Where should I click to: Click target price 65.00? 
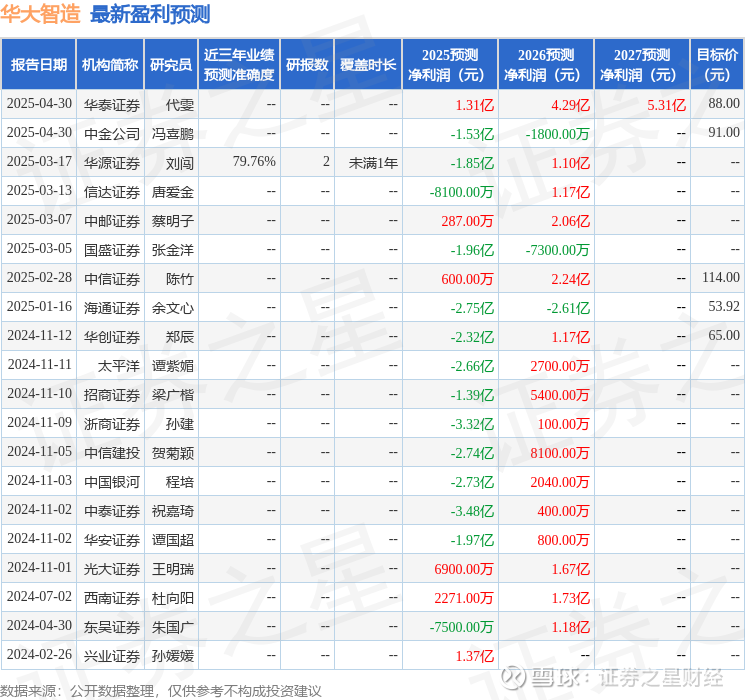(724, 335)
